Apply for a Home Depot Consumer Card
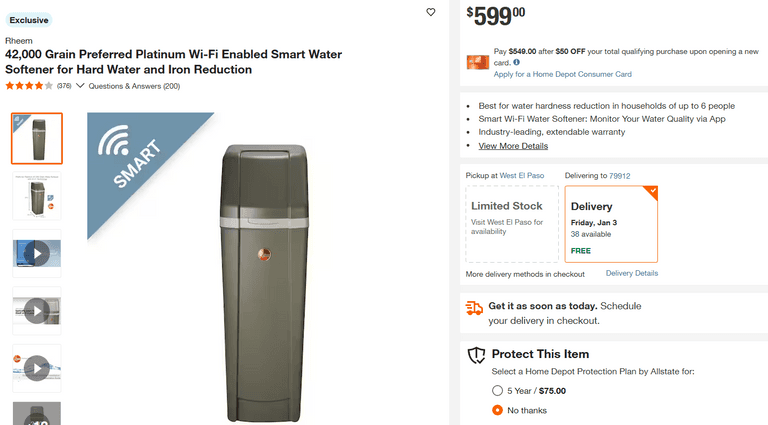768x425 pixels. [x=562, y=74]
